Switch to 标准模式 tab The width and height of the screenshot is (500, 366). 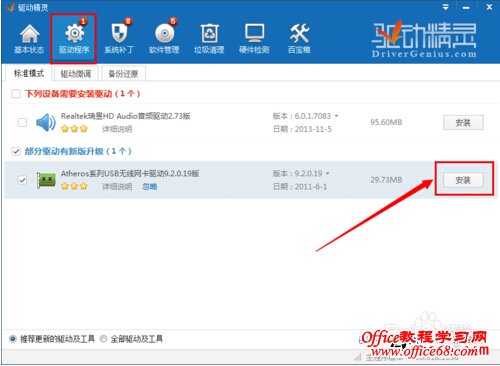coord(29,73)
